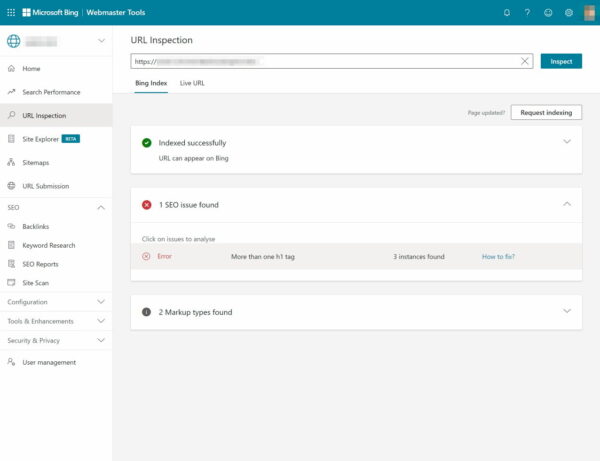Open the feedback smiley icon
The image size is (600, 461).
(548, 13)
